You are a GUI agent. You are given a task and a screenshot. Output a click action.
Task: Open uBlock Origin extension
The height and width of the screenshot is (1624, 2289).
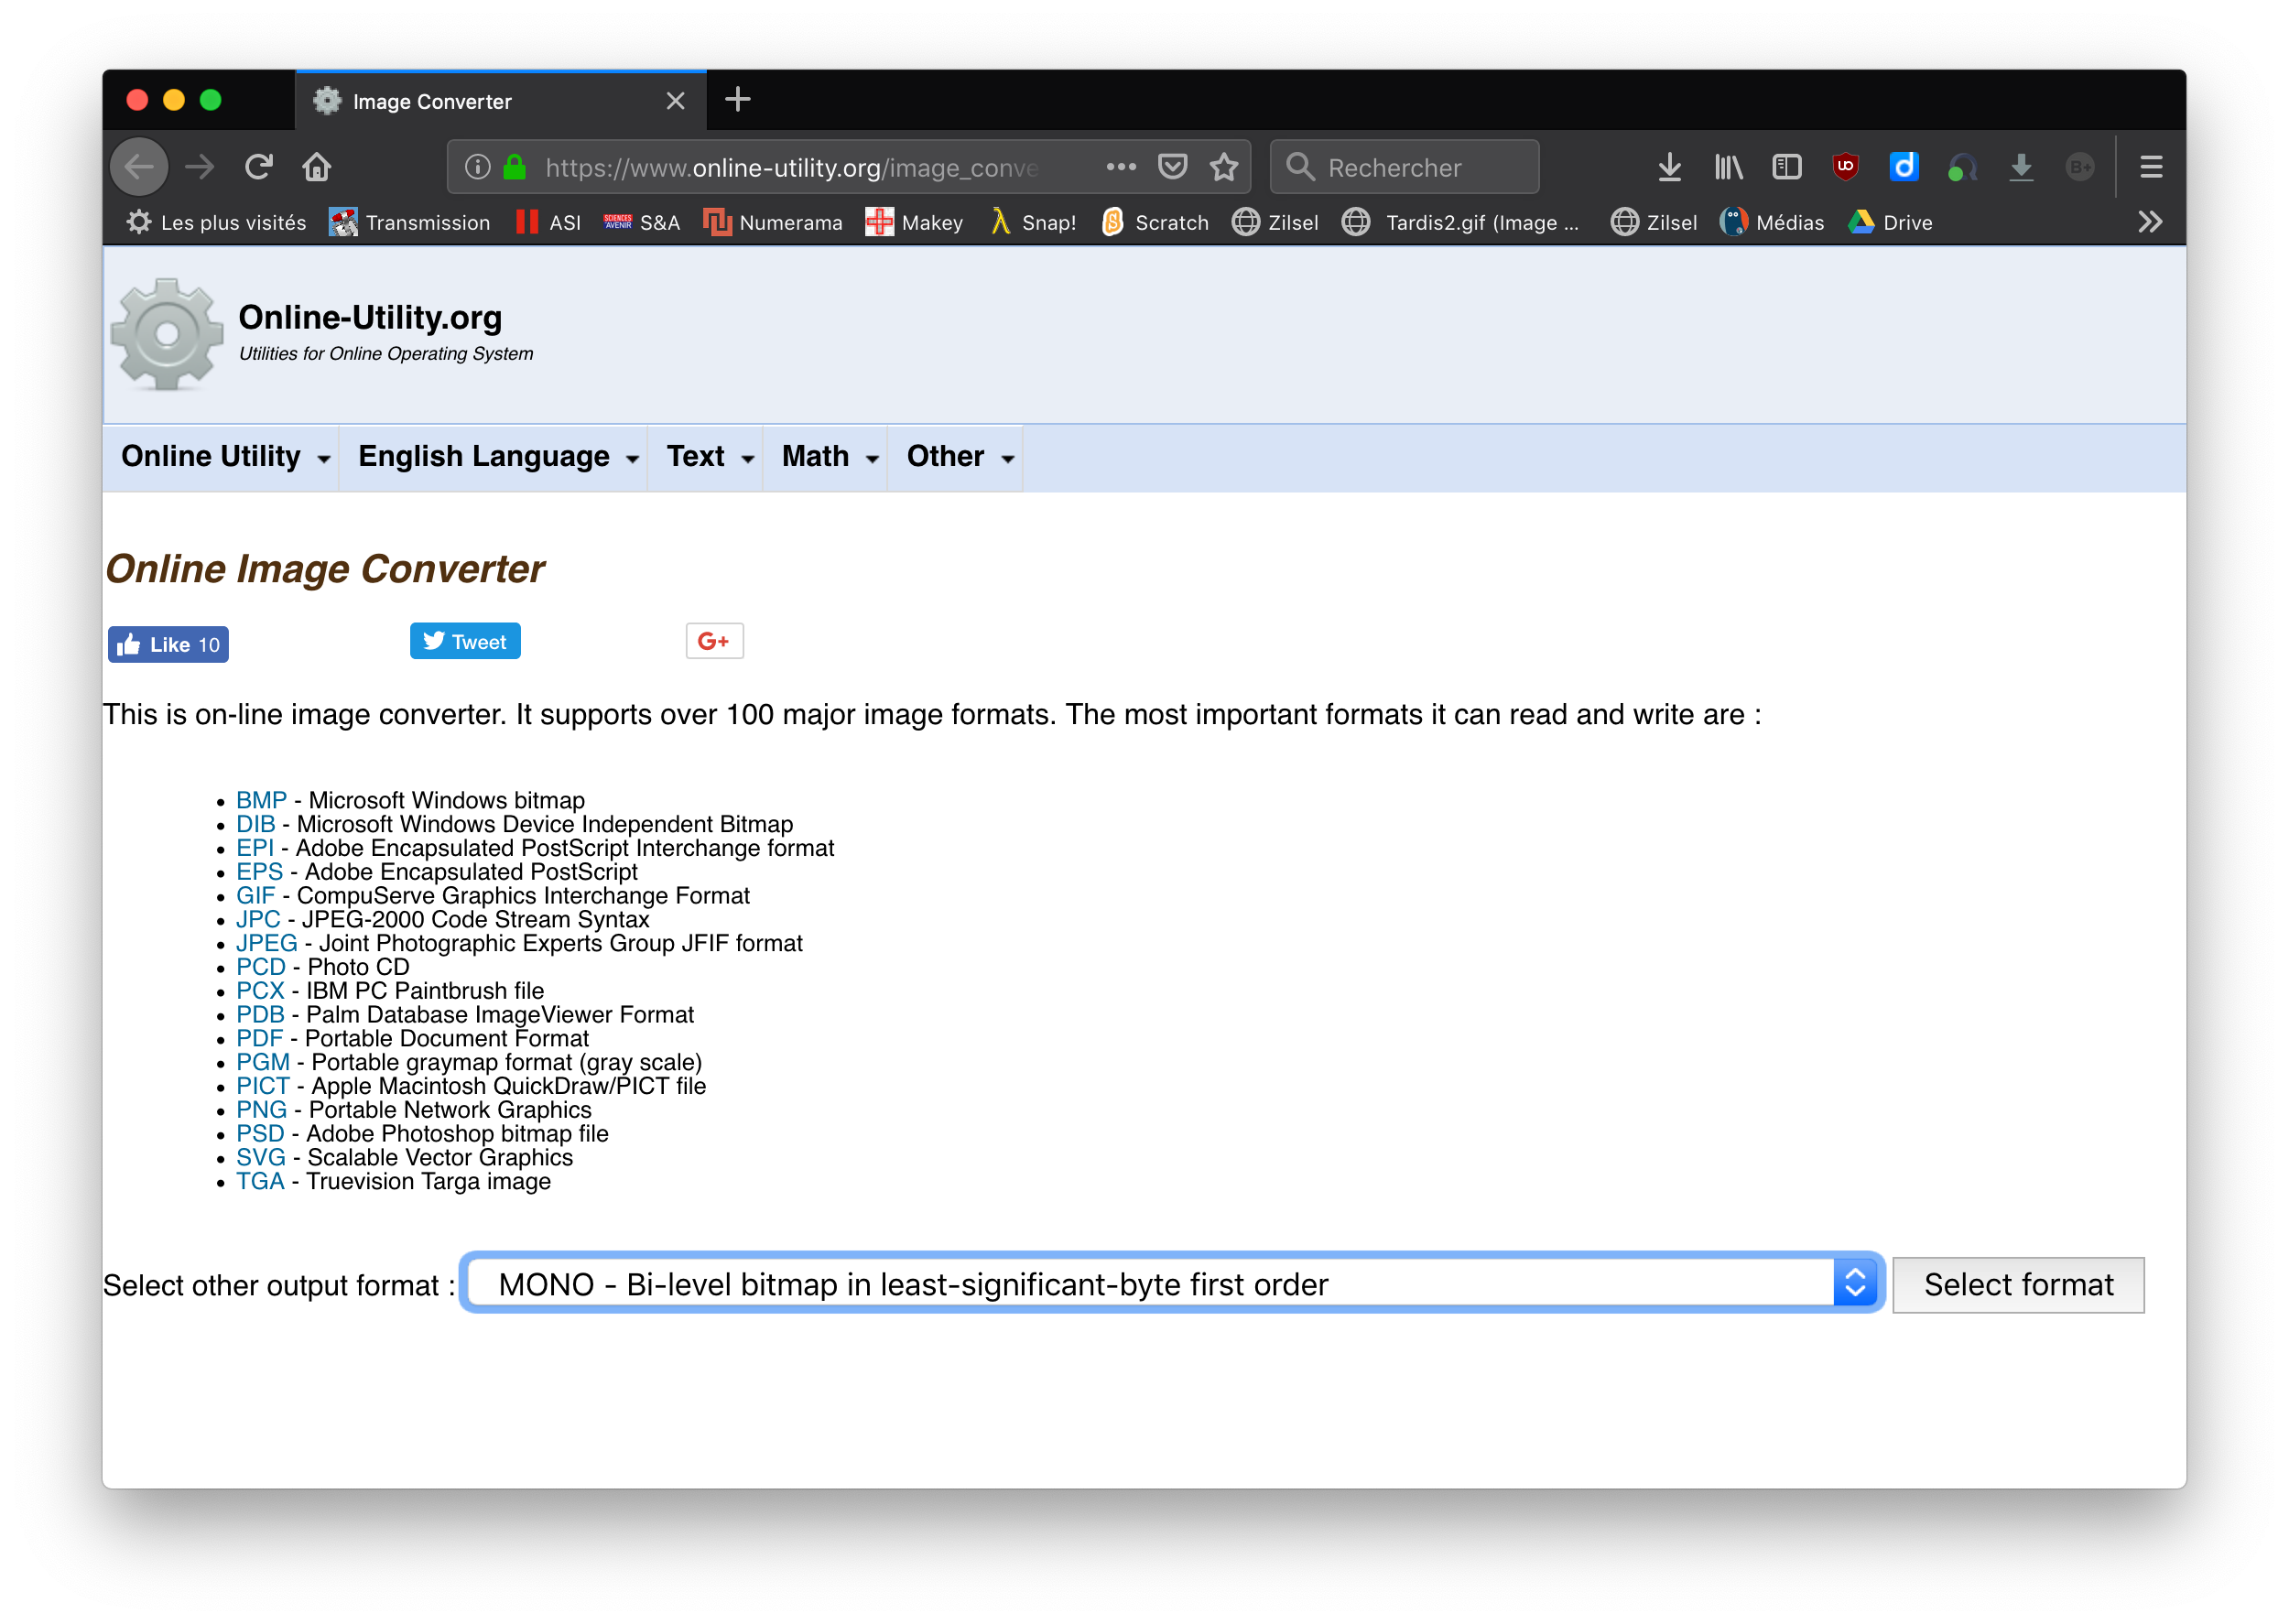coord(1846,167)
